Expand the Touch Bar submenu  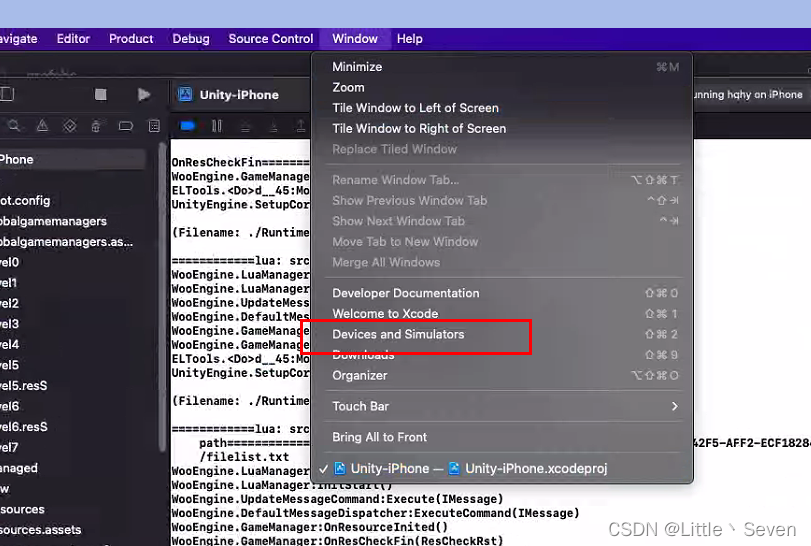502,406
